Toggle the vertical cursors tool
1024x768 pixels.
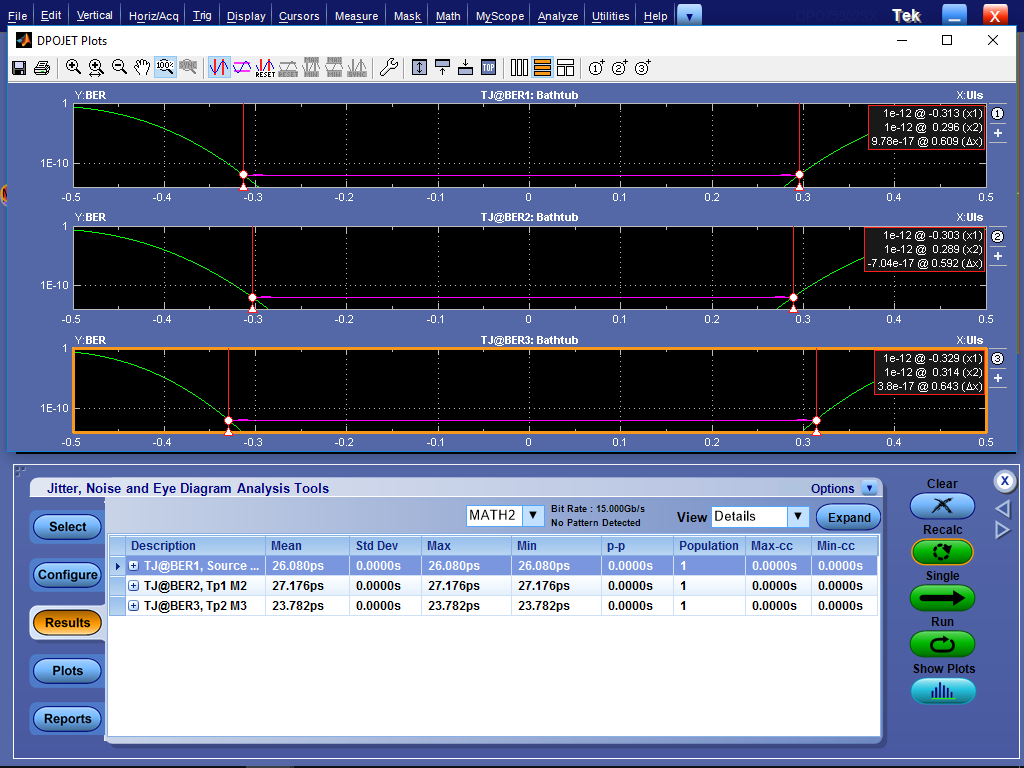[x=219, y=67]
